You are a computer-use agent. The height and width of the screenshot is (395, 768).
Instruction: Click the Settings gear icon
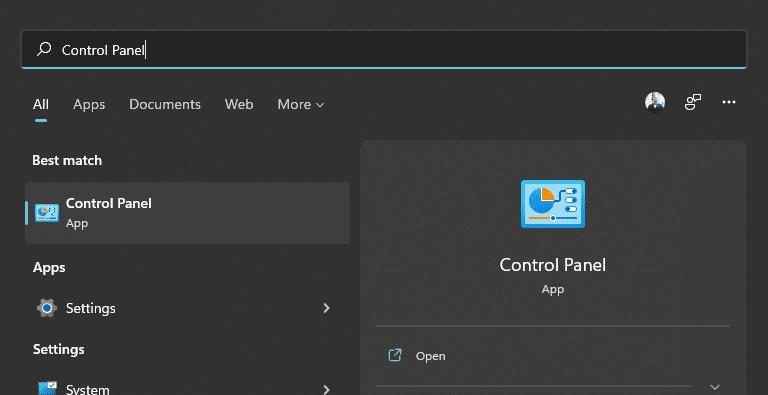coord(47,308)
